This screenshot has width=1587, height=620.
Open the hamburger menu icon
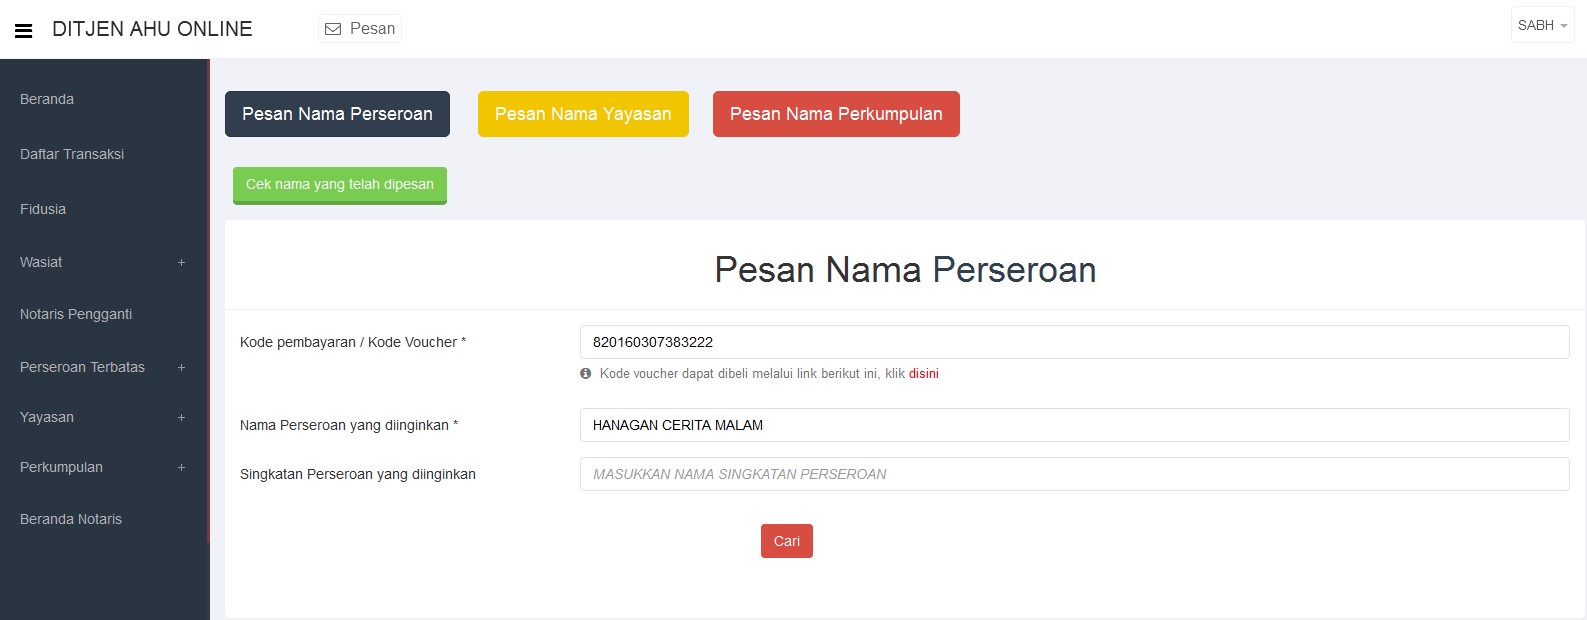(x=24, y=31)
